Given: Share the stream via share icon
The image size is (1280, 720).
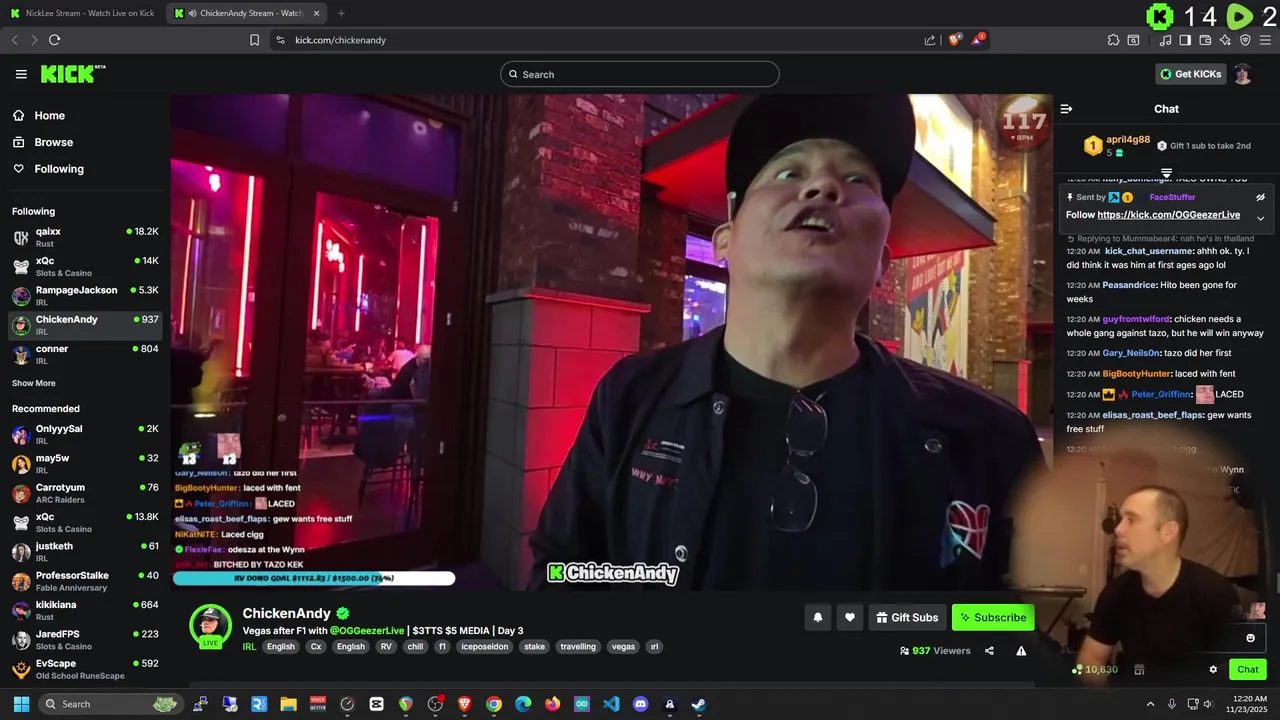Looking at the screenshot, I should pyautogui.click(x=989, y=651).
